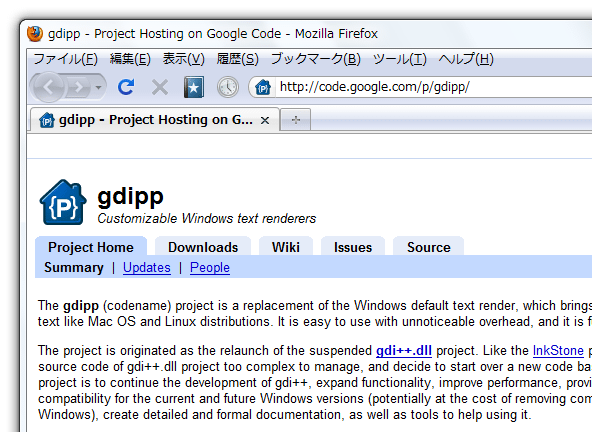The image size is (592, 432).
Task: Go forward with the Forward arrow button
Action: (79, 88)
